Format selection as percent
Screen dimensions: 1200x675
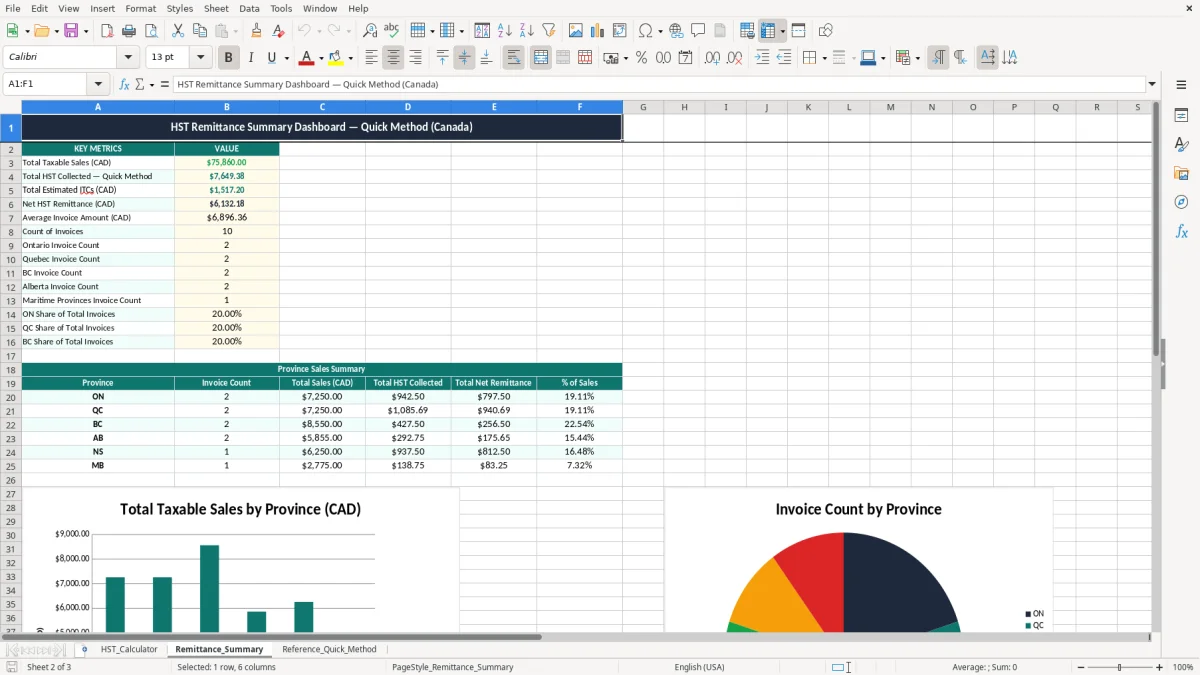(641, 58)
